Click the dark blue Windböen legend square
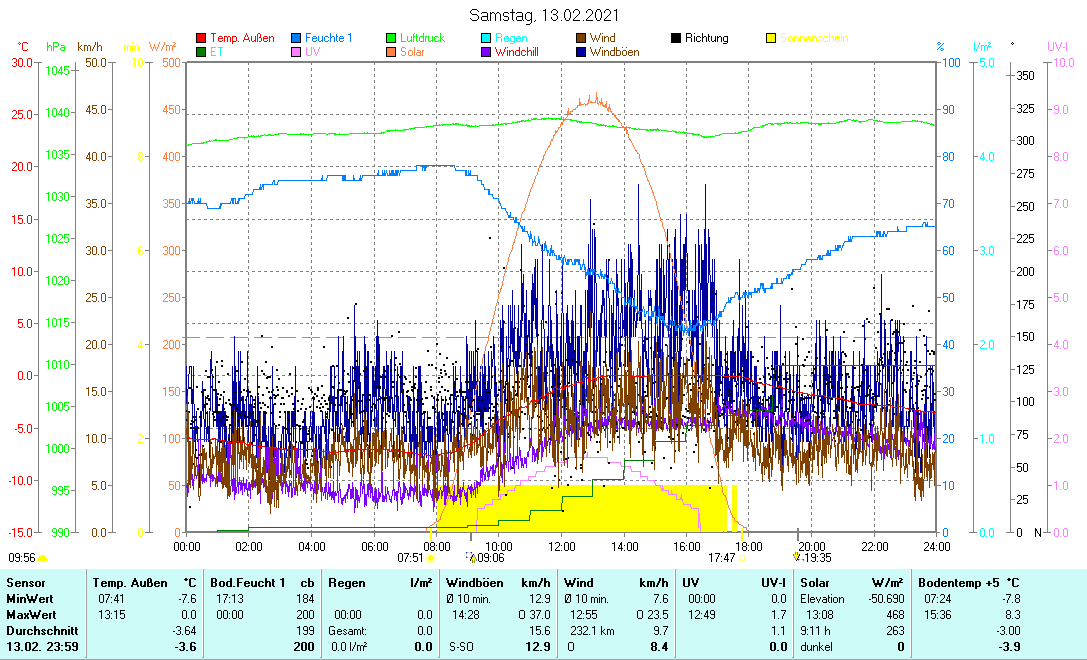Viewport: 1087px width, 660px height. click(x=581, y=52)
